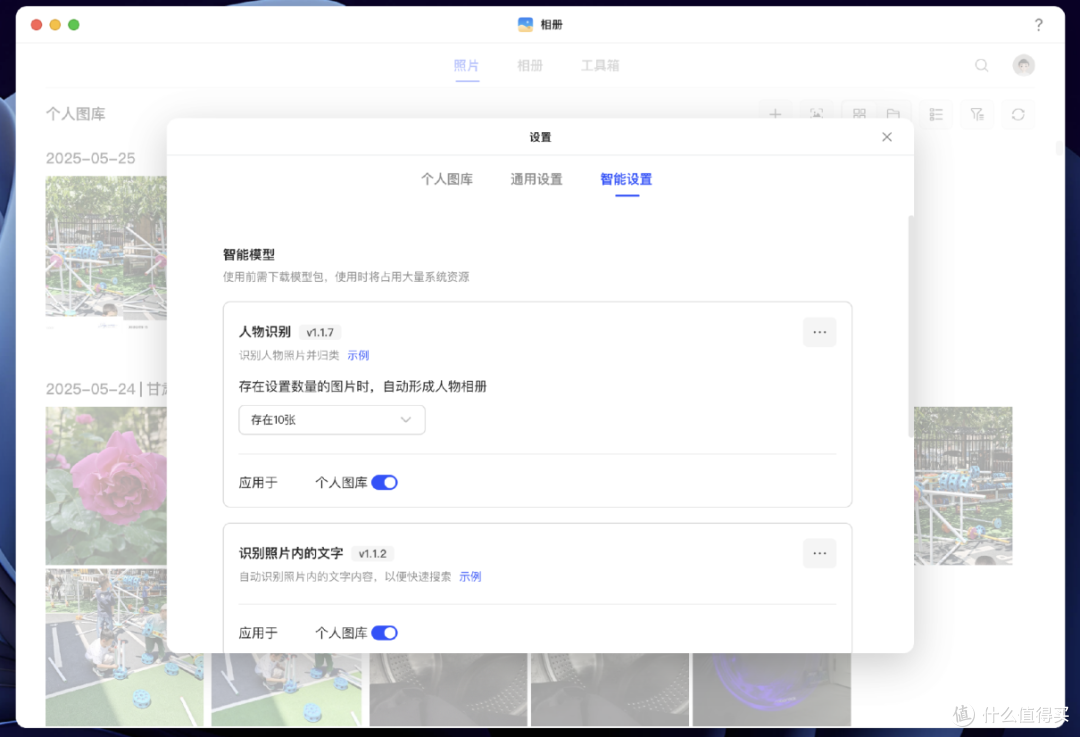The image size is (1080, 737).
Task: Open more options for 人物识别
Action: pyautogui.click(x=820, y=332)
